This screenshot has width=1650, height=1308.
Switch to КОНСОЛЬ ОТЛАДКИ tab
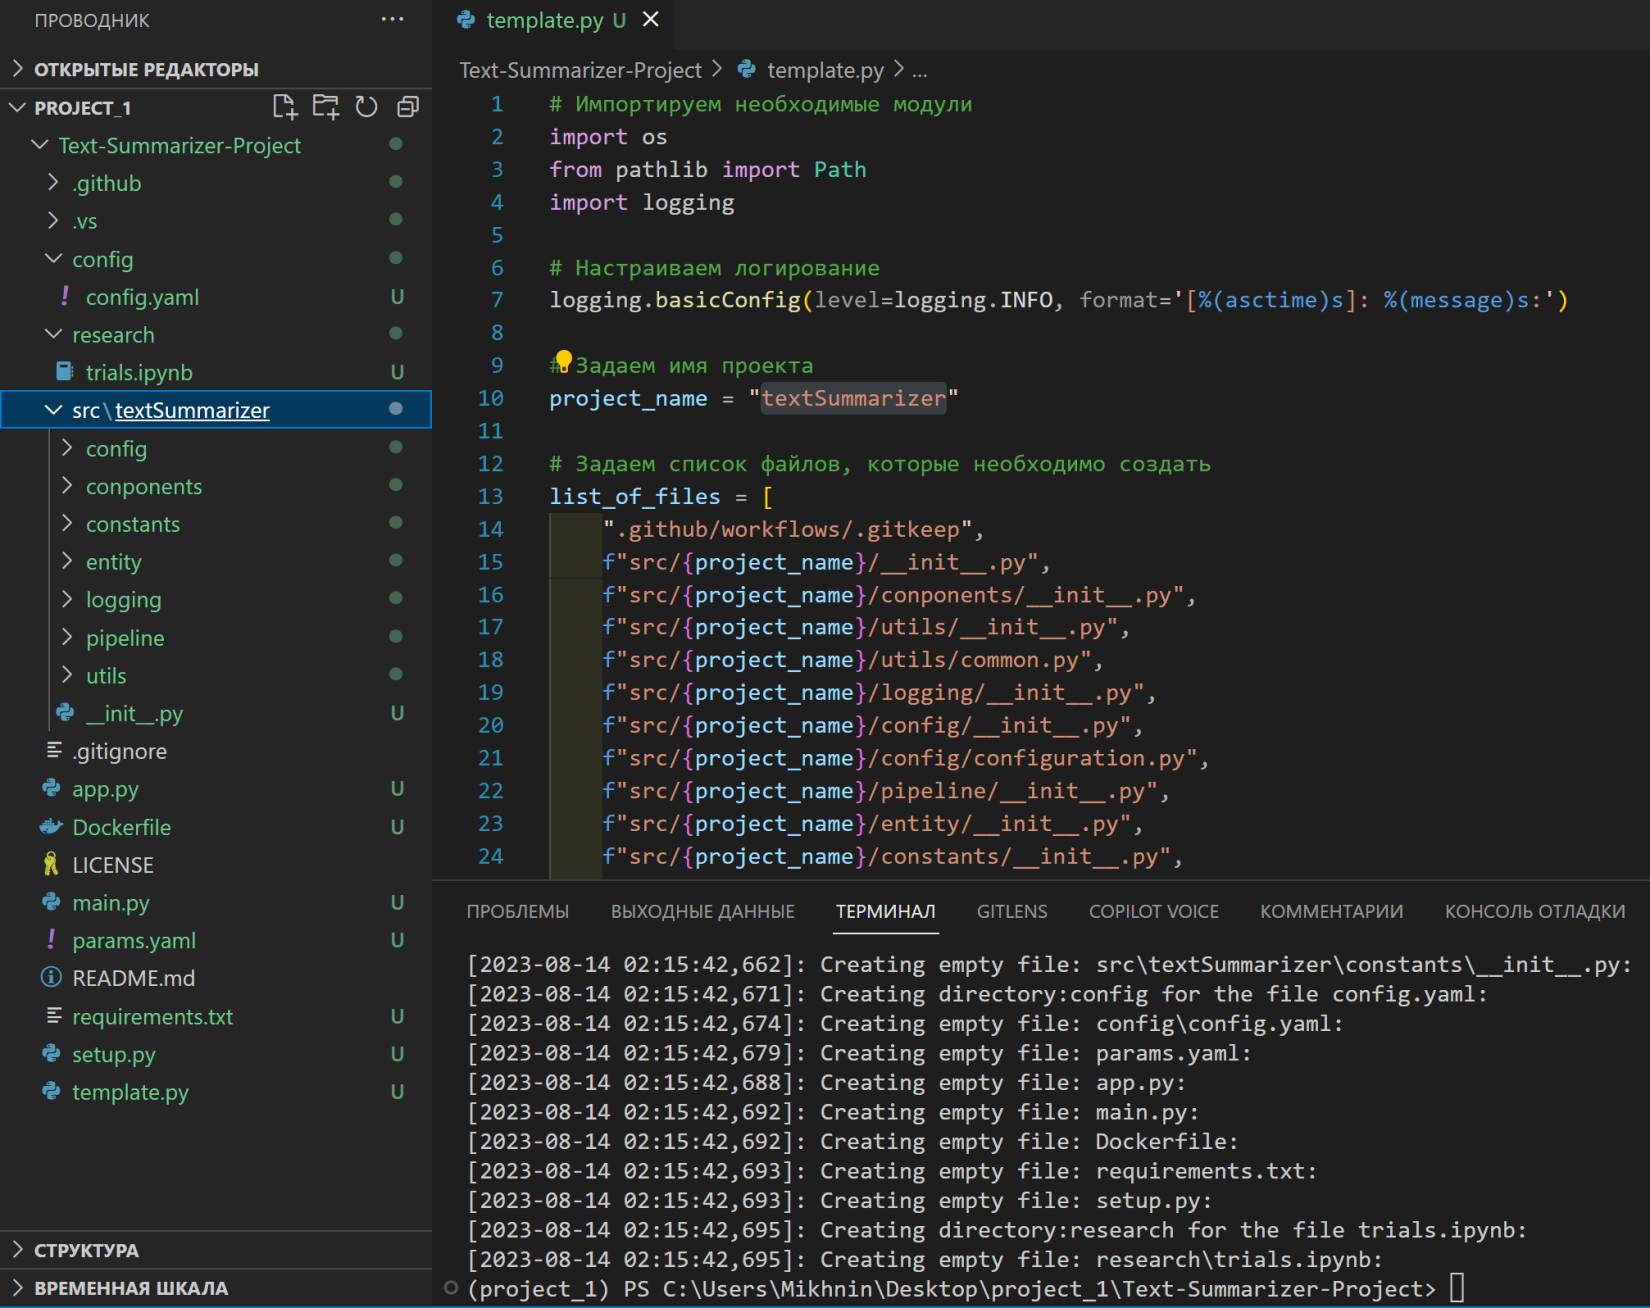(1534, 911)
